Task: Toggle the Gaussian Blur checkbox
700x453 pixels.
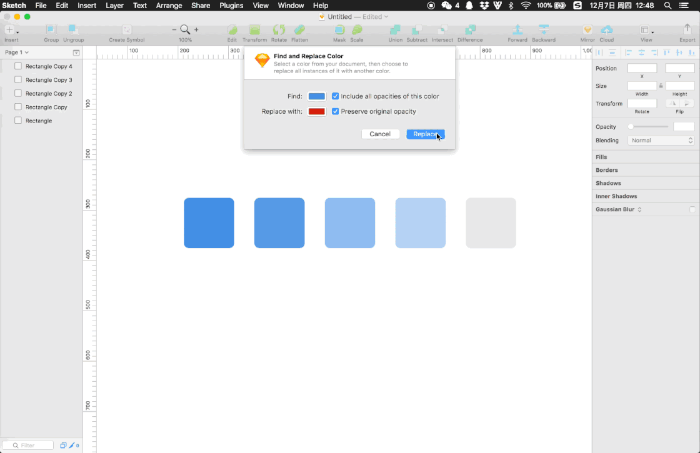Action: [692, 209]
